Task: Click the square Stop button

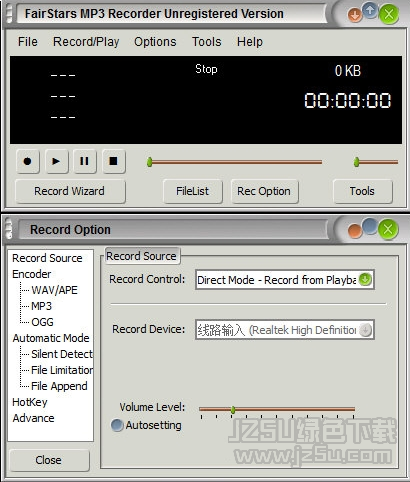Action: (114, 162)
